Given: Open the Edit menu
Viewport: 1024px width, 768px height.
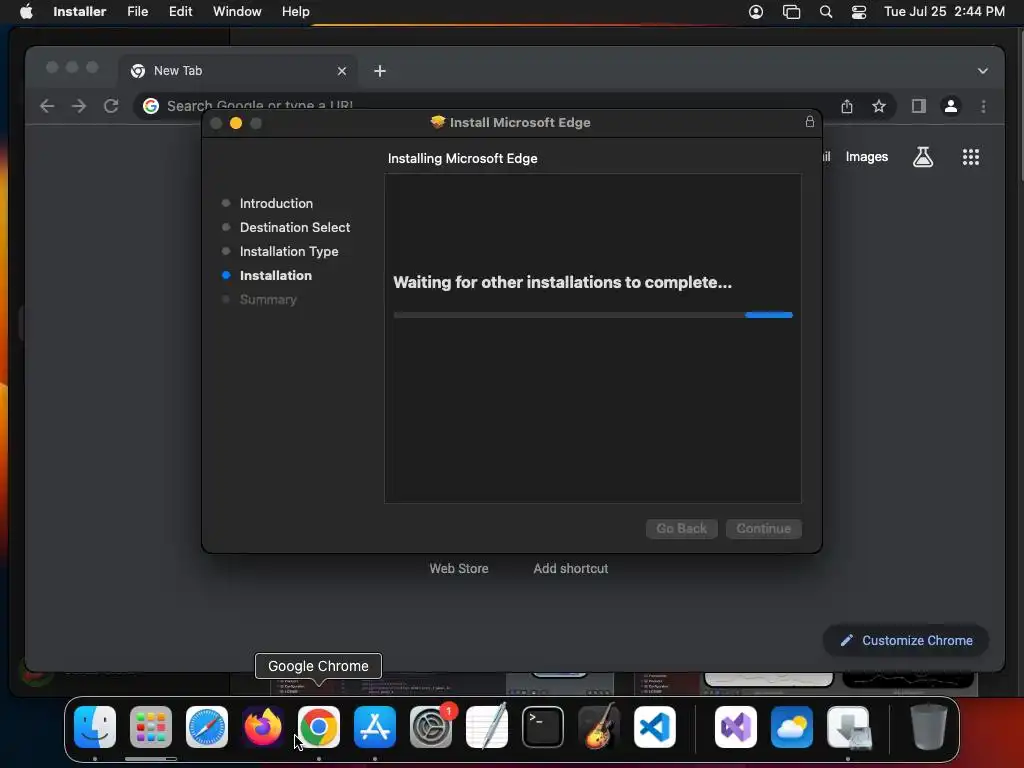Looking at the screenshot, I should coord(180,12).
